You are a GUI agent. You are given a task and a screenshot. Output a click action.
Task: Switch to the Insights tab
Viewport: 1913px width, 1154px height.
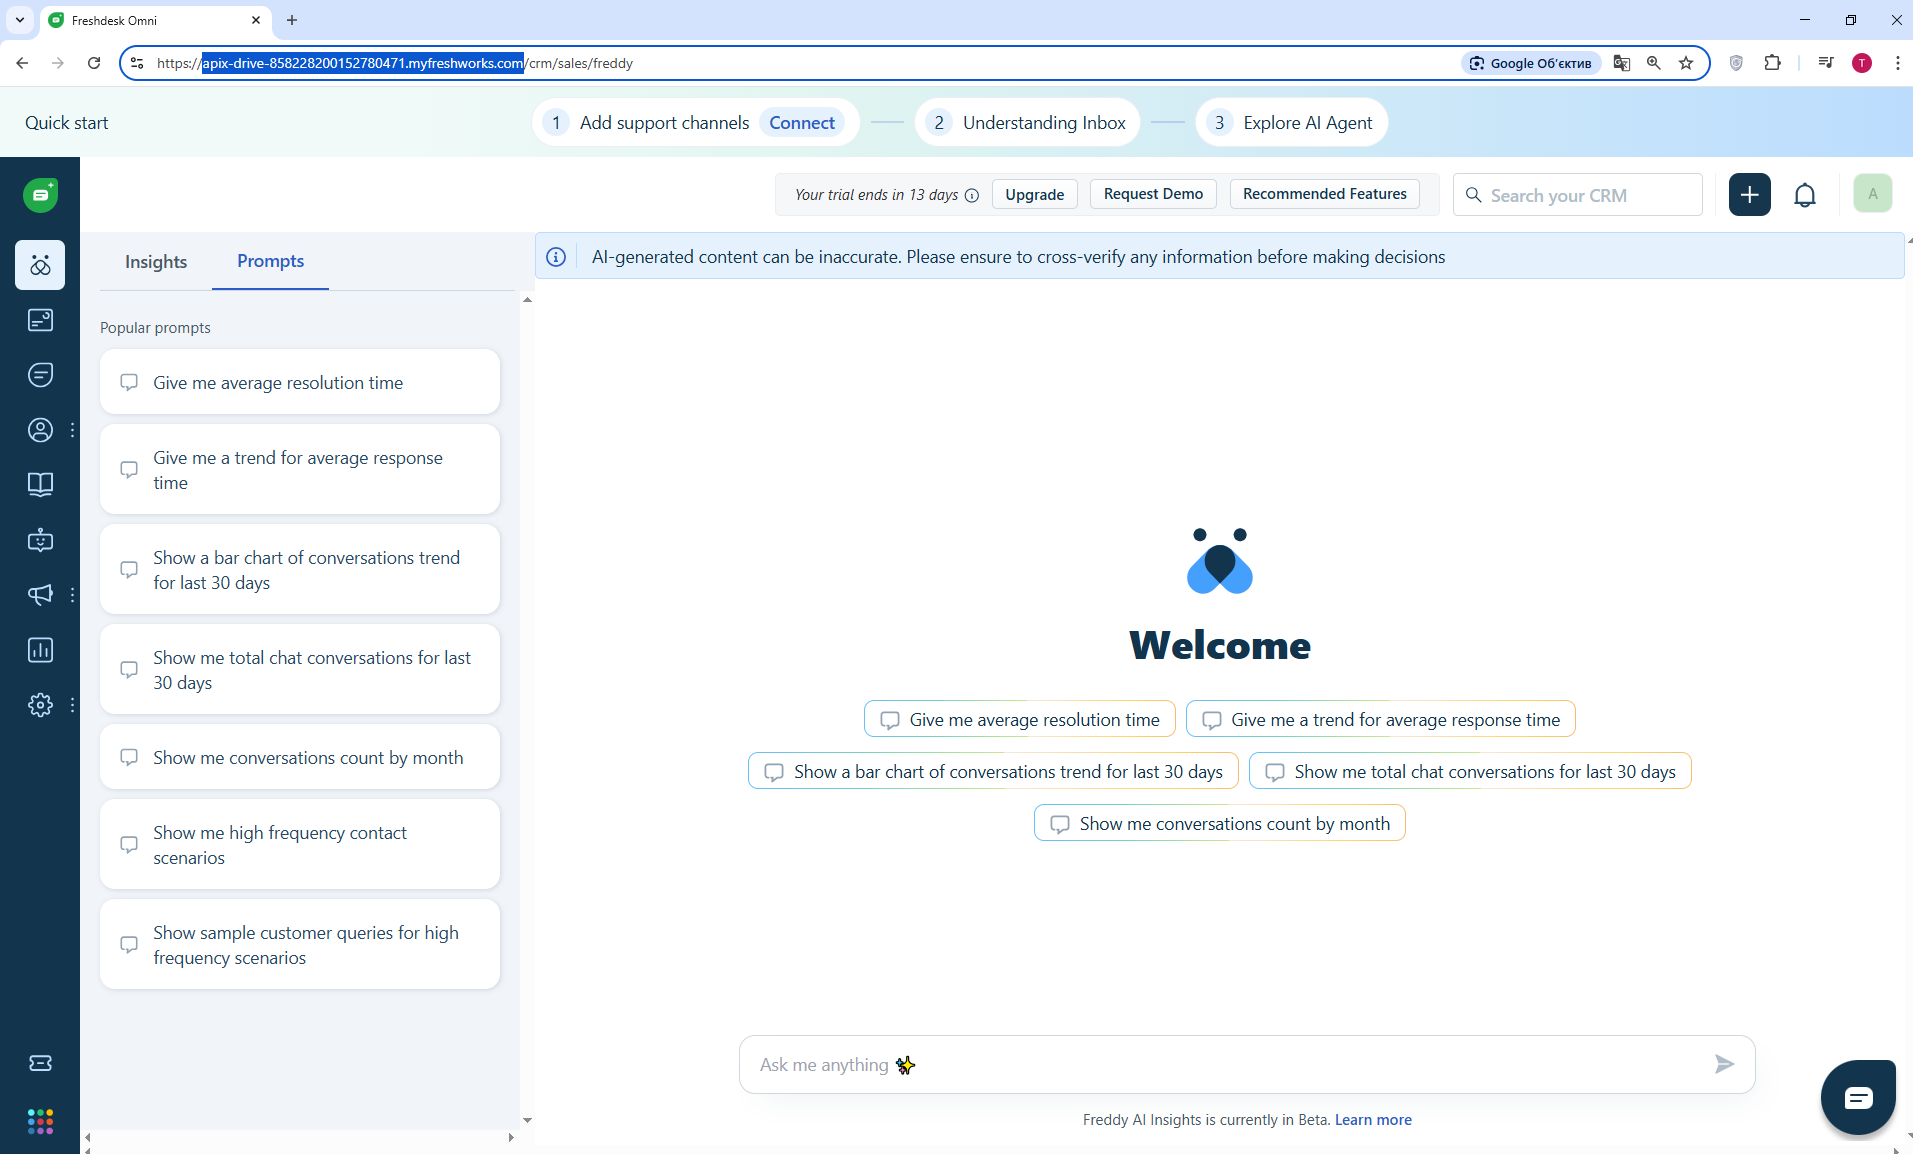156,262
